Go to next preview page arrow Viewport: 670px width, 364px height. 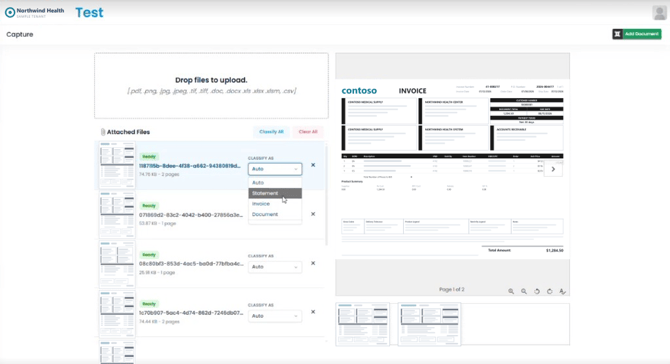[x=553, y=169]
